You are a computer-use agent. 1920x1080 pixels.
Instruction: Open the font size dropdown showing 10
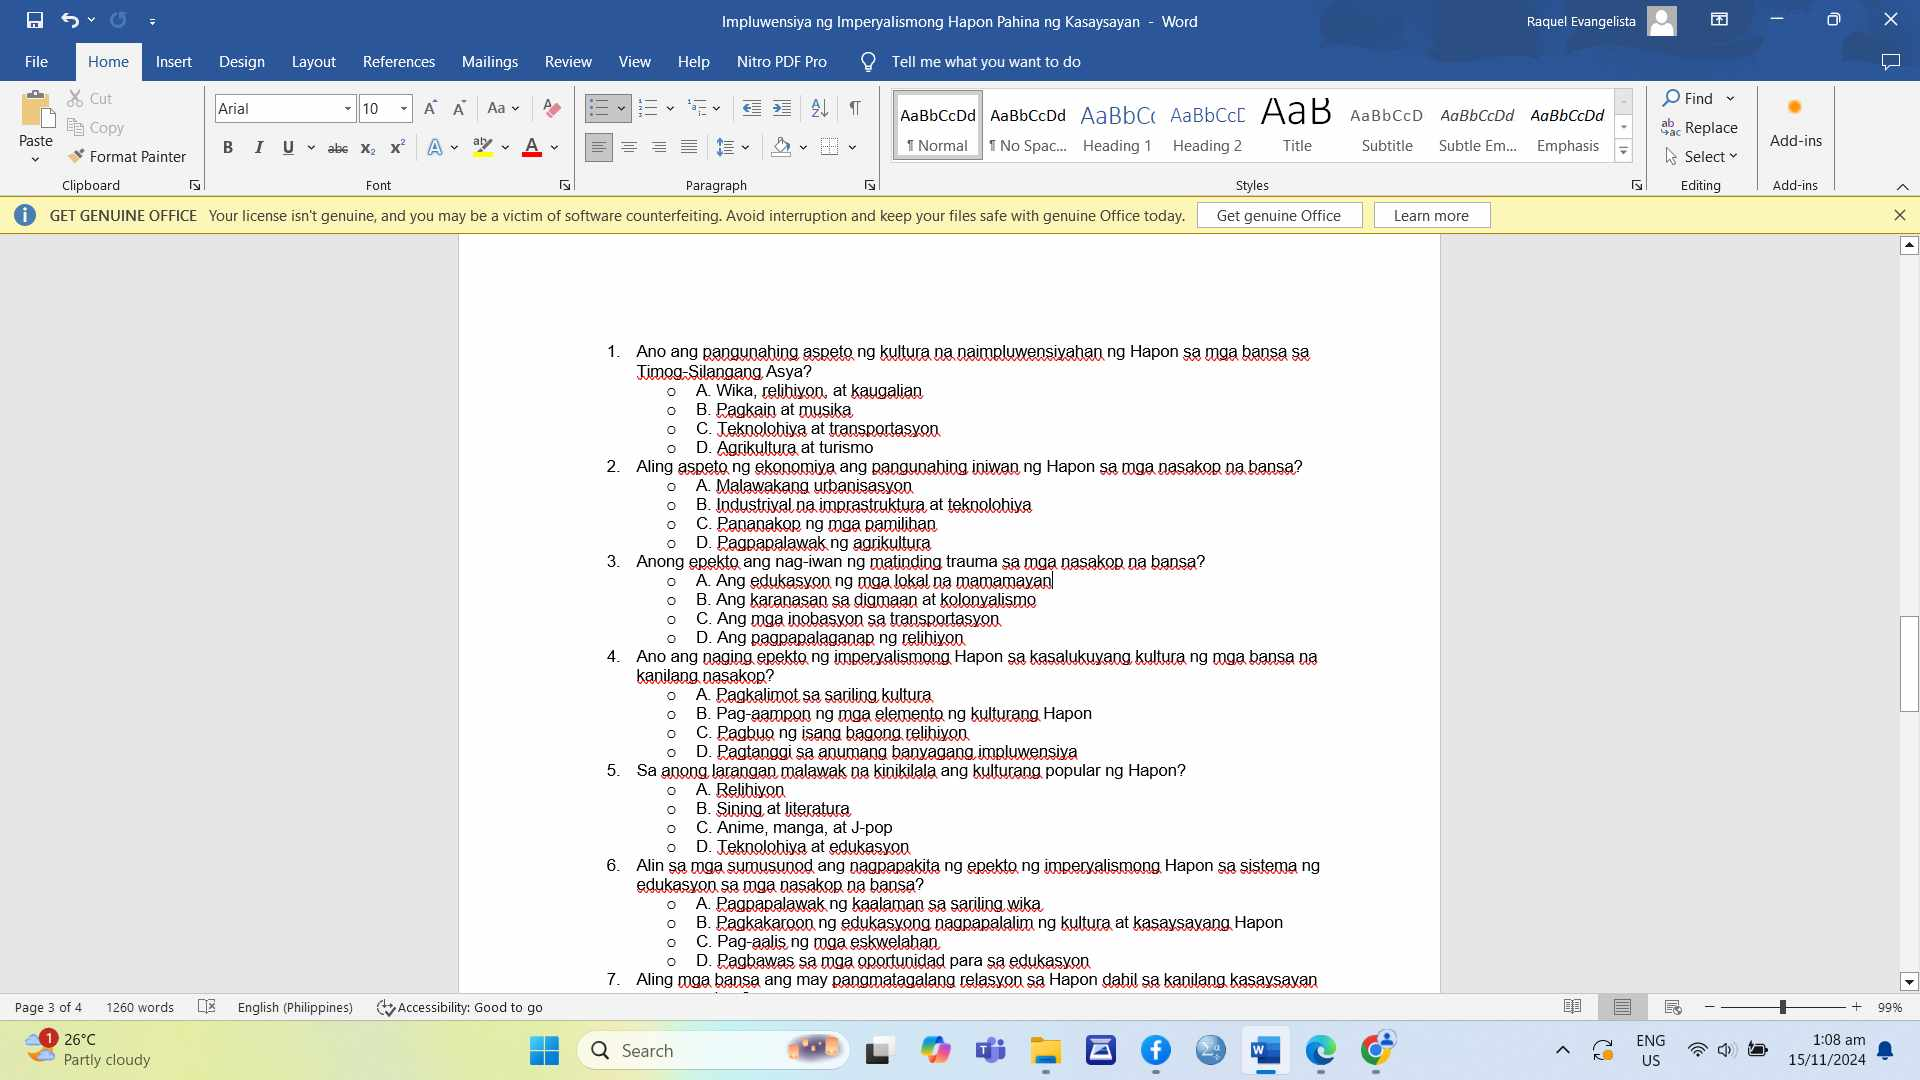coord(404,108)
